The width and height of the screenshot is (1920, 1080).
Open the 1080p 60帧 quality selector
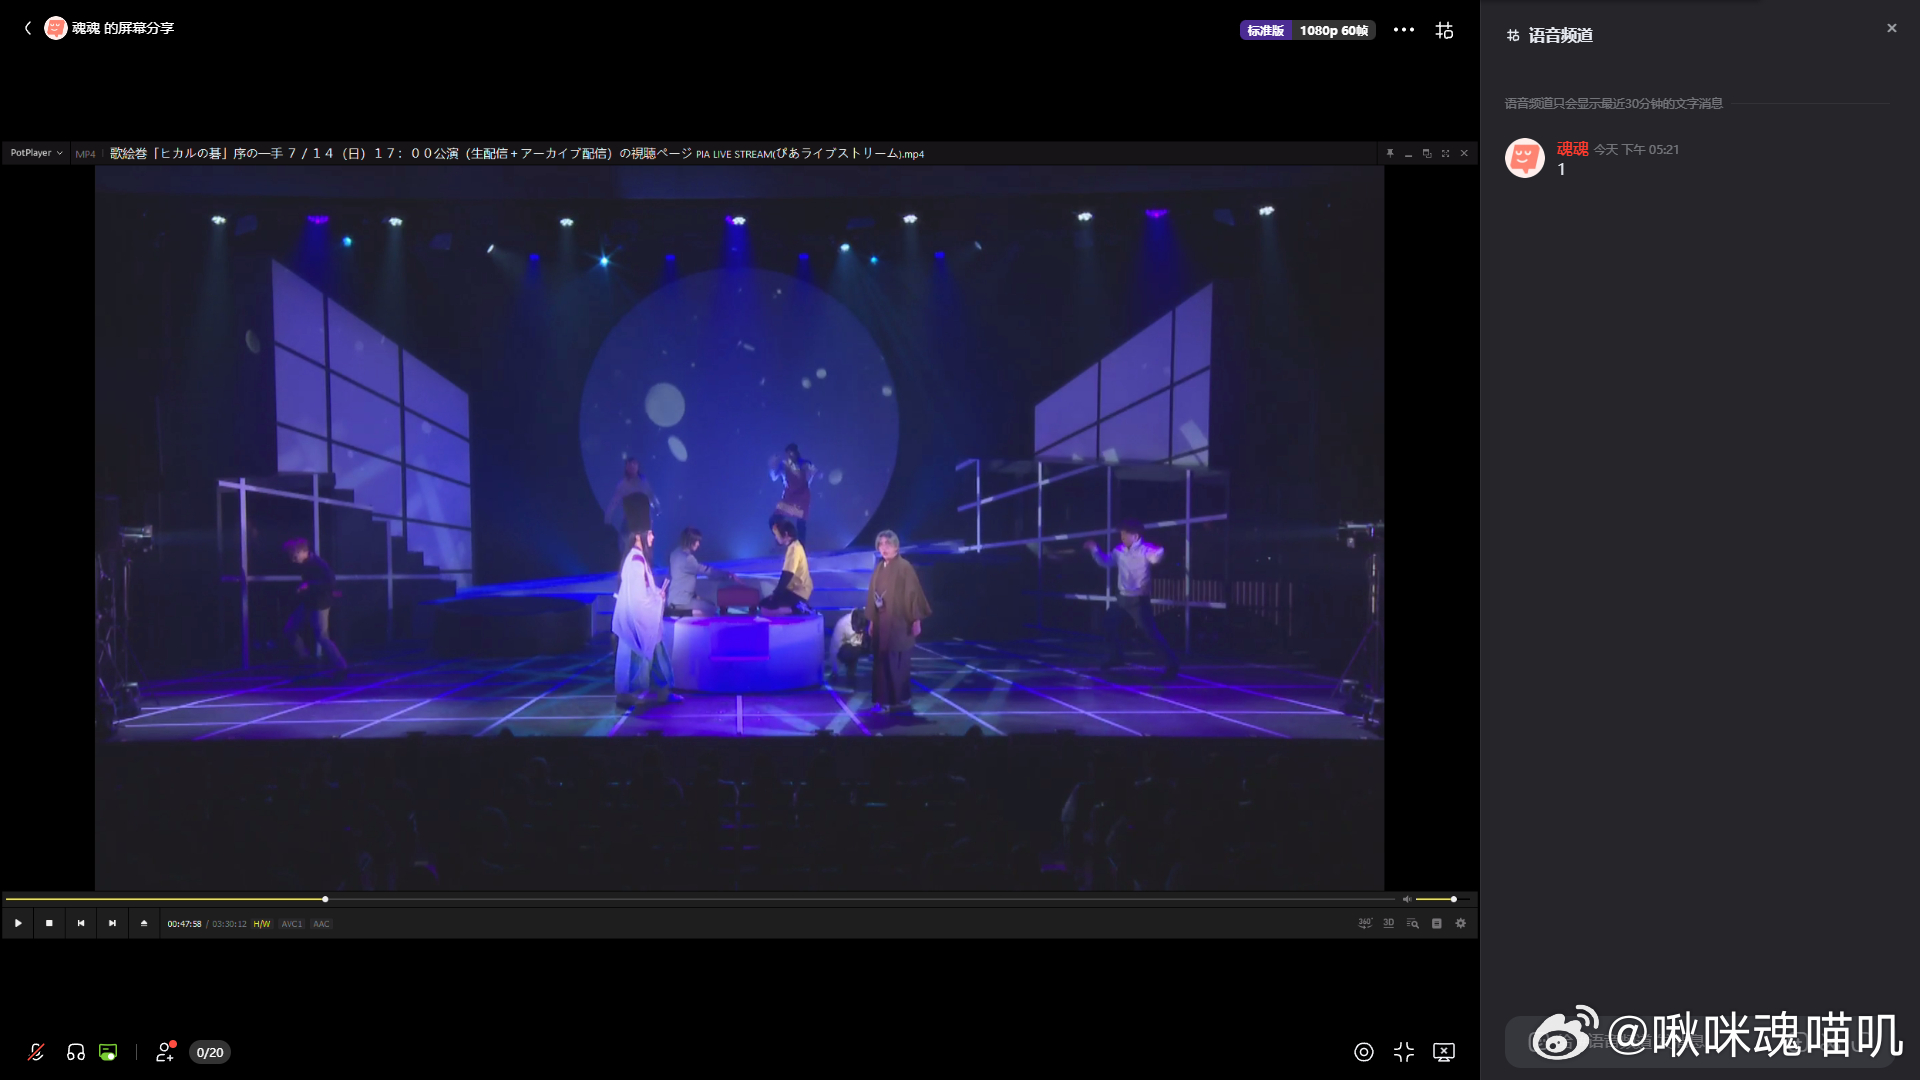tap(1333, 31)
